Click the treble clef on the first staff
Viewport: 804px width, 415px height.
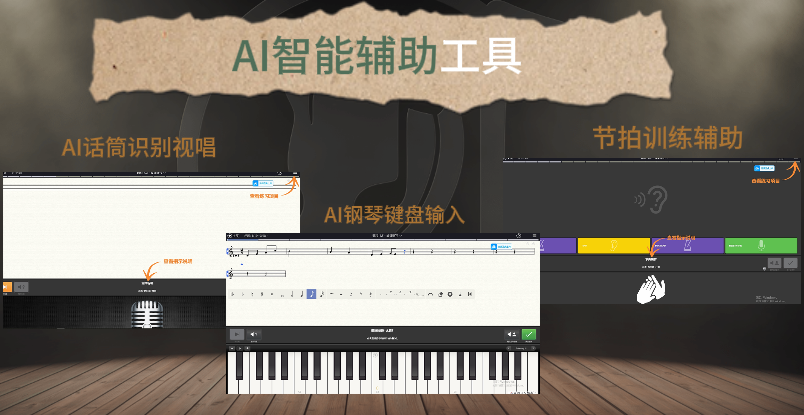229,251
